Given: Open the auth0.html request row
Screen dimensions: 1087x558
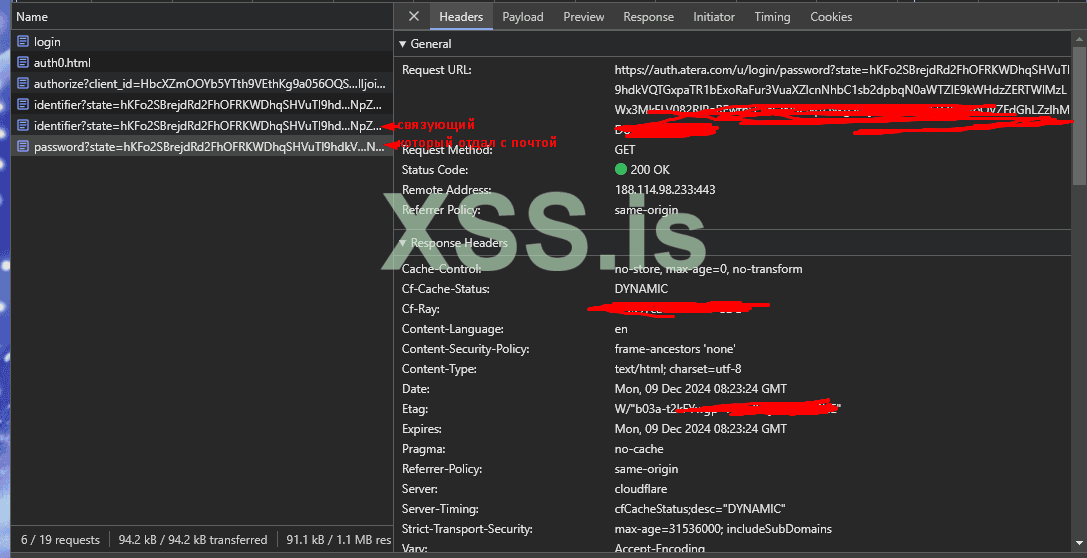Looking at the screenshot, I should (202, 62).
